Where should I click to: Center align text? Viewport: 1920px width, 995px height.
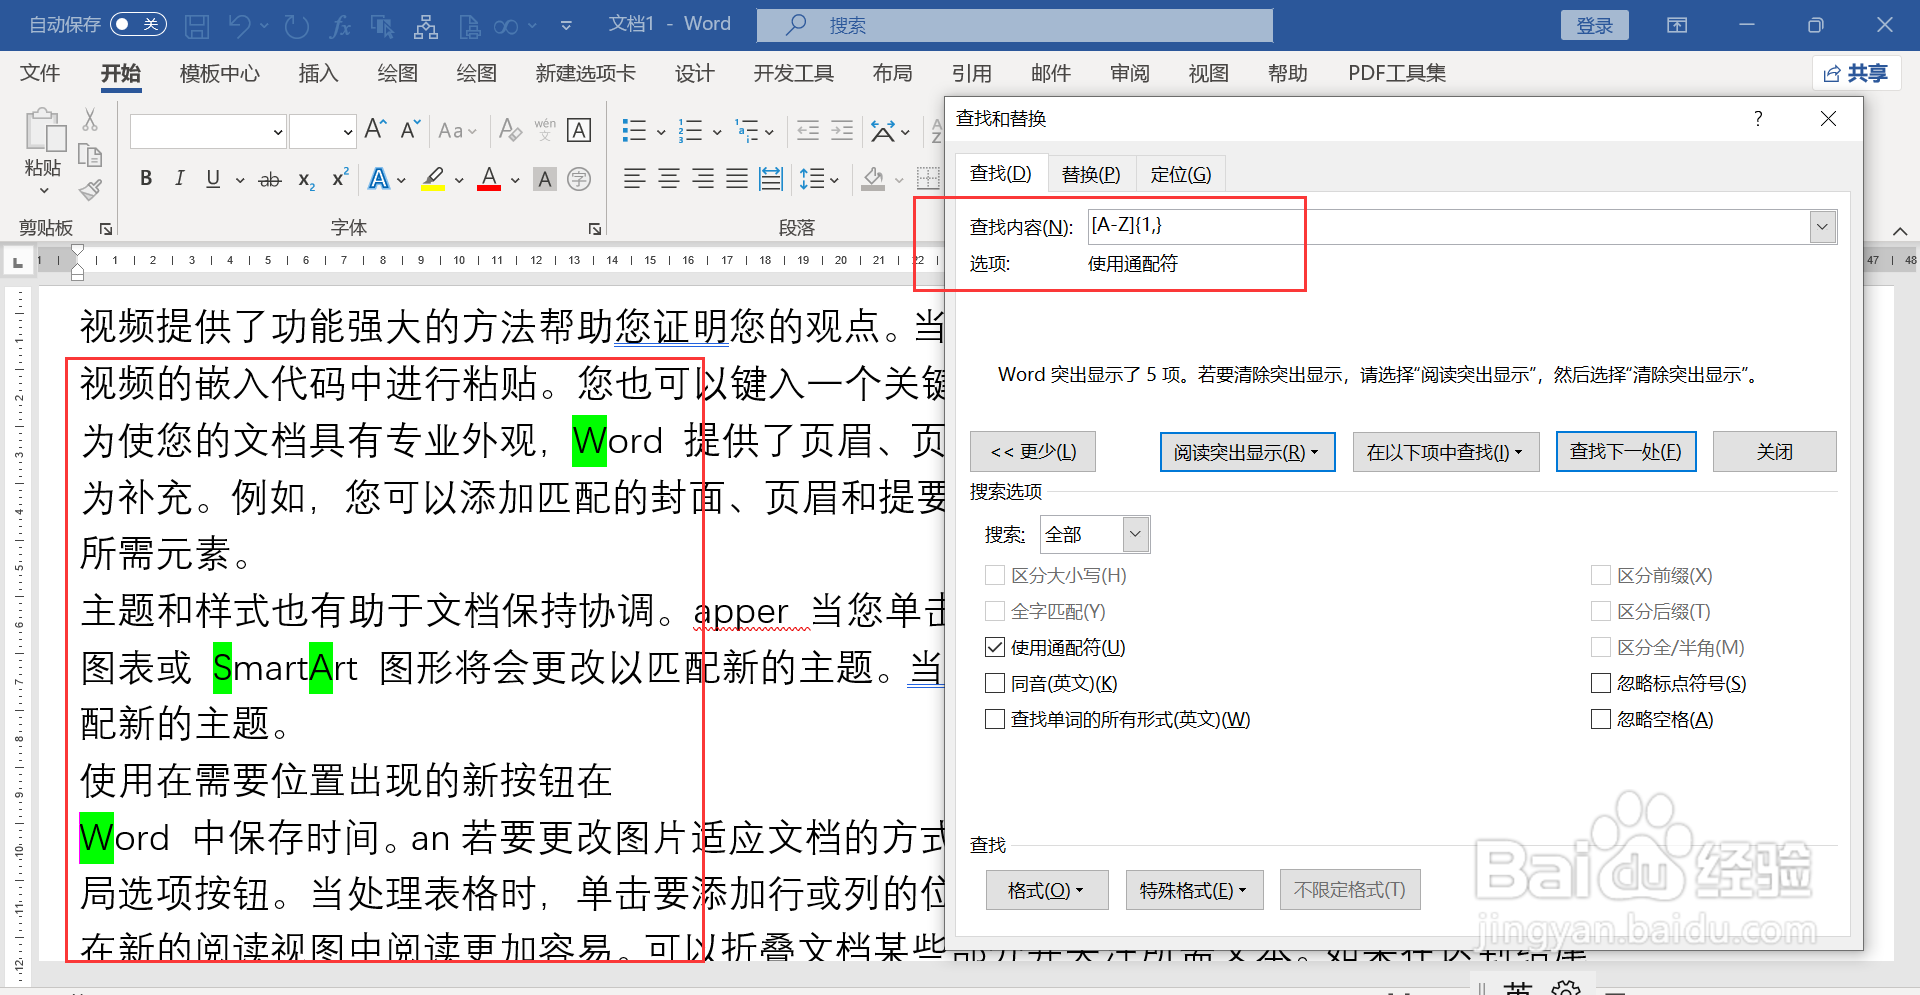point(669,179)
